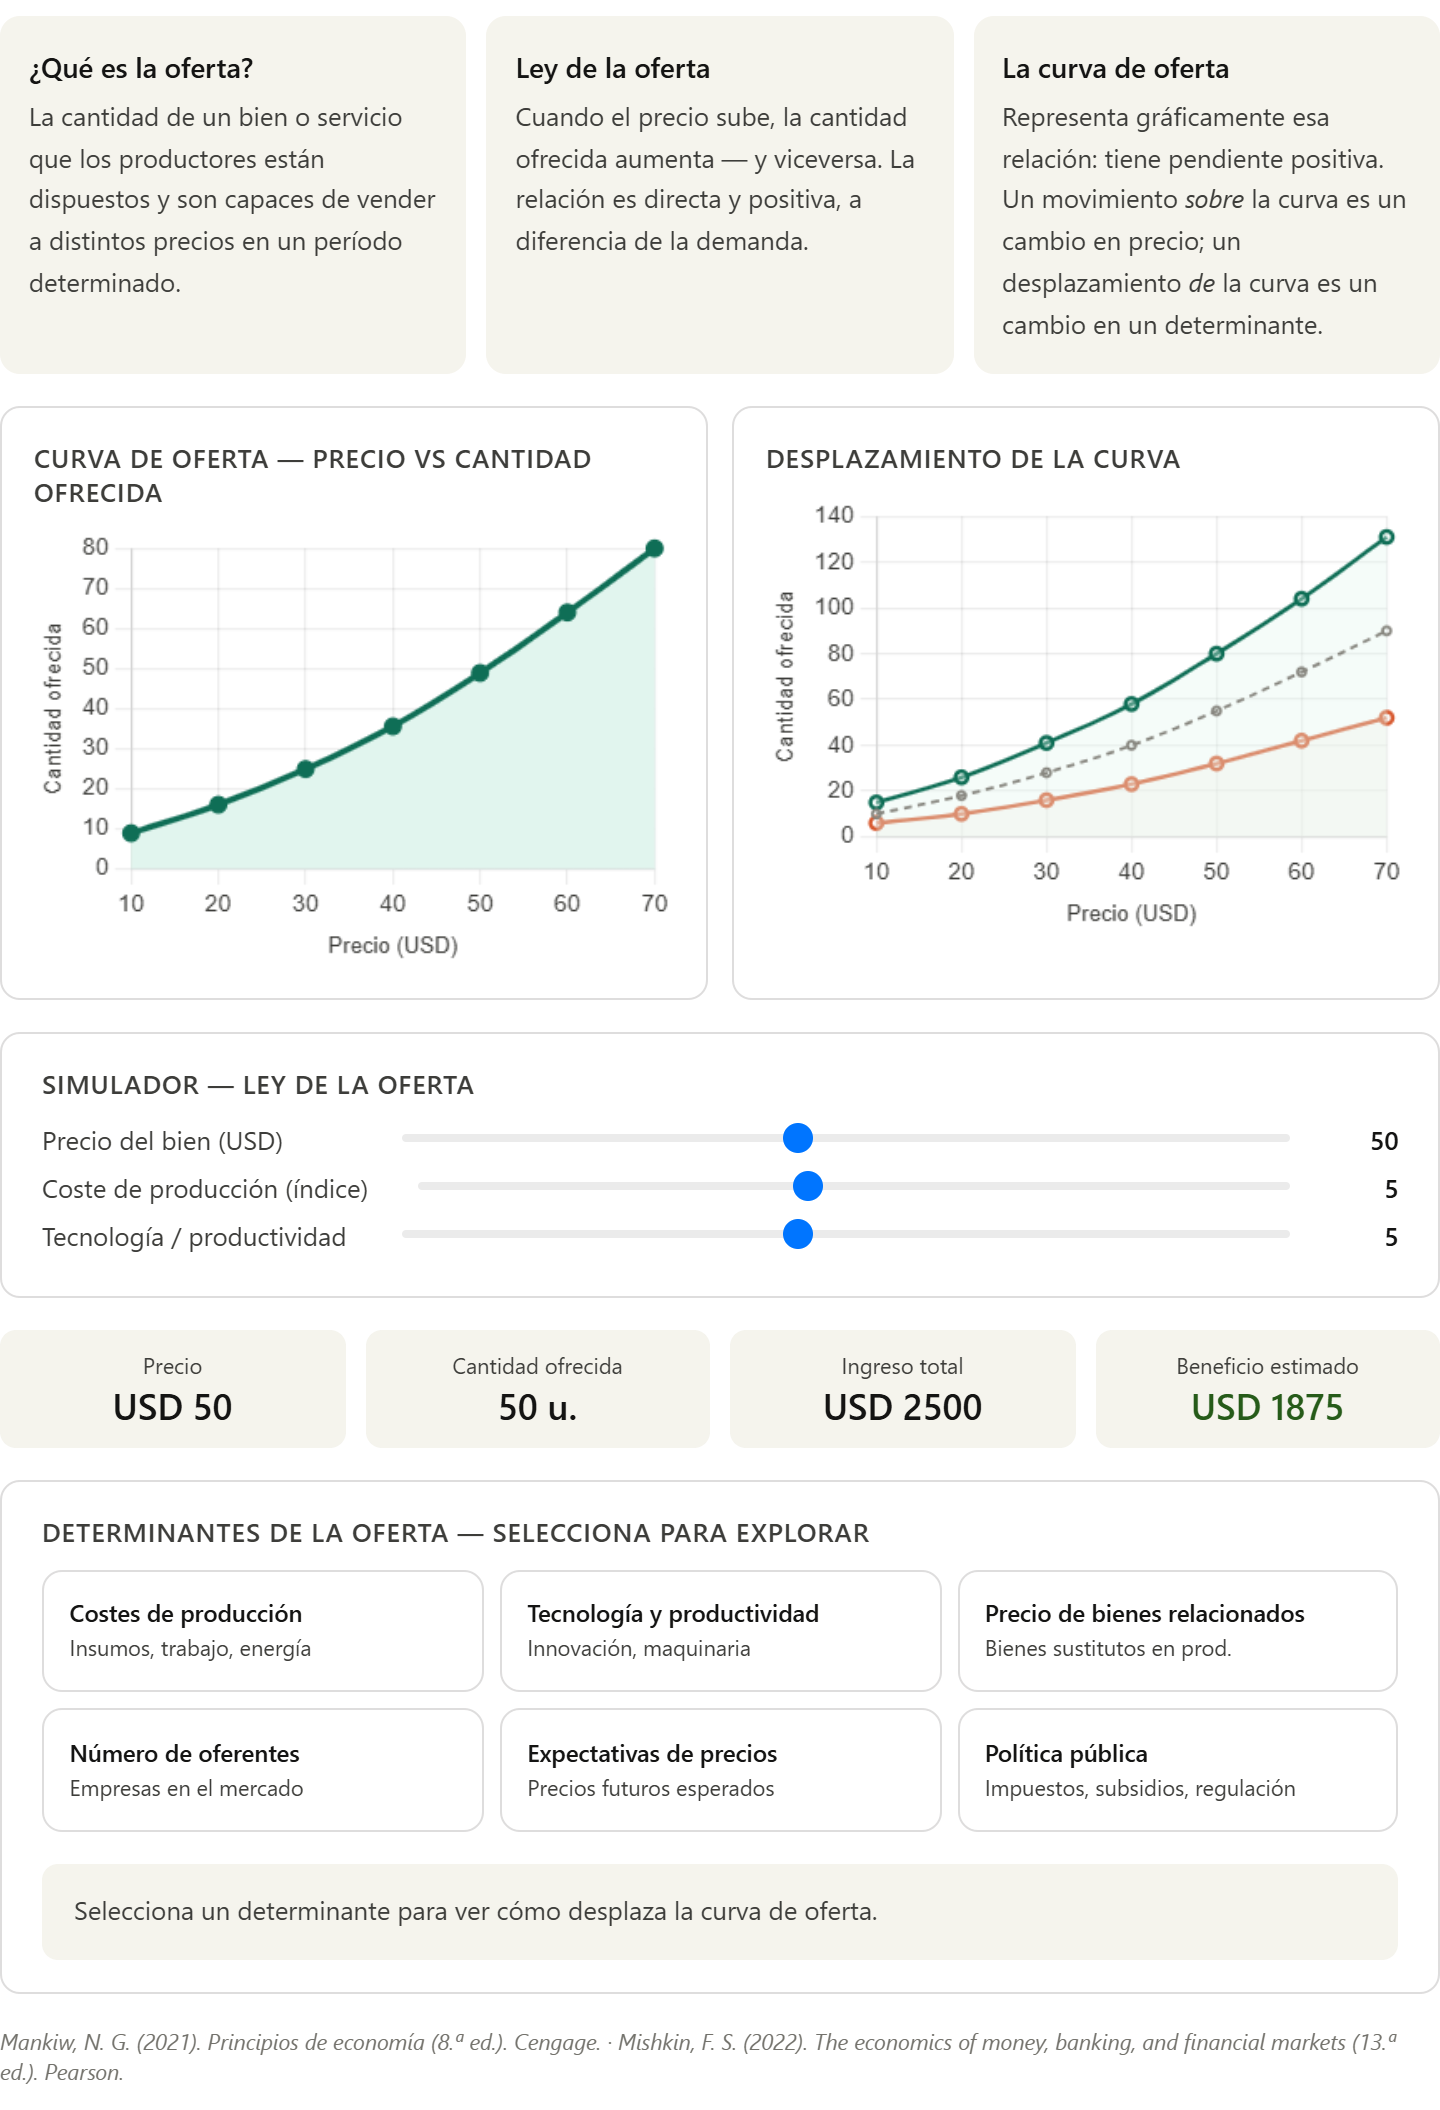Click the Cantidad ofrecida 50 u. card

pos(537,1389)
